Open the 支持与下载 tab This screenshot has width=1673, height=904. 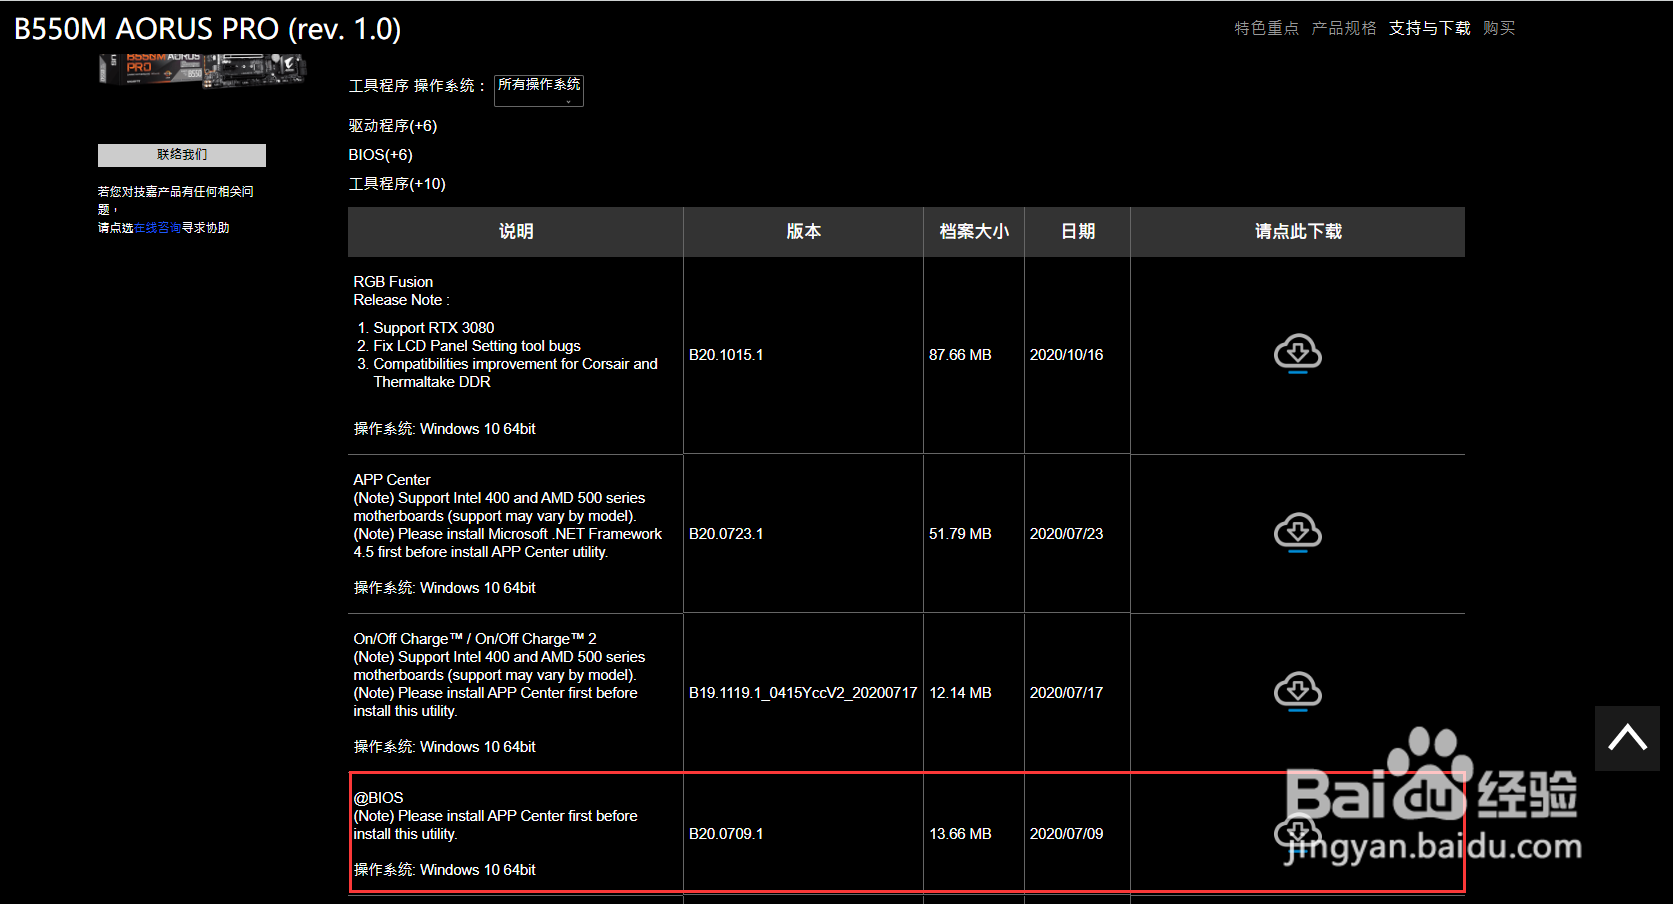click(x=1429, y=28)
